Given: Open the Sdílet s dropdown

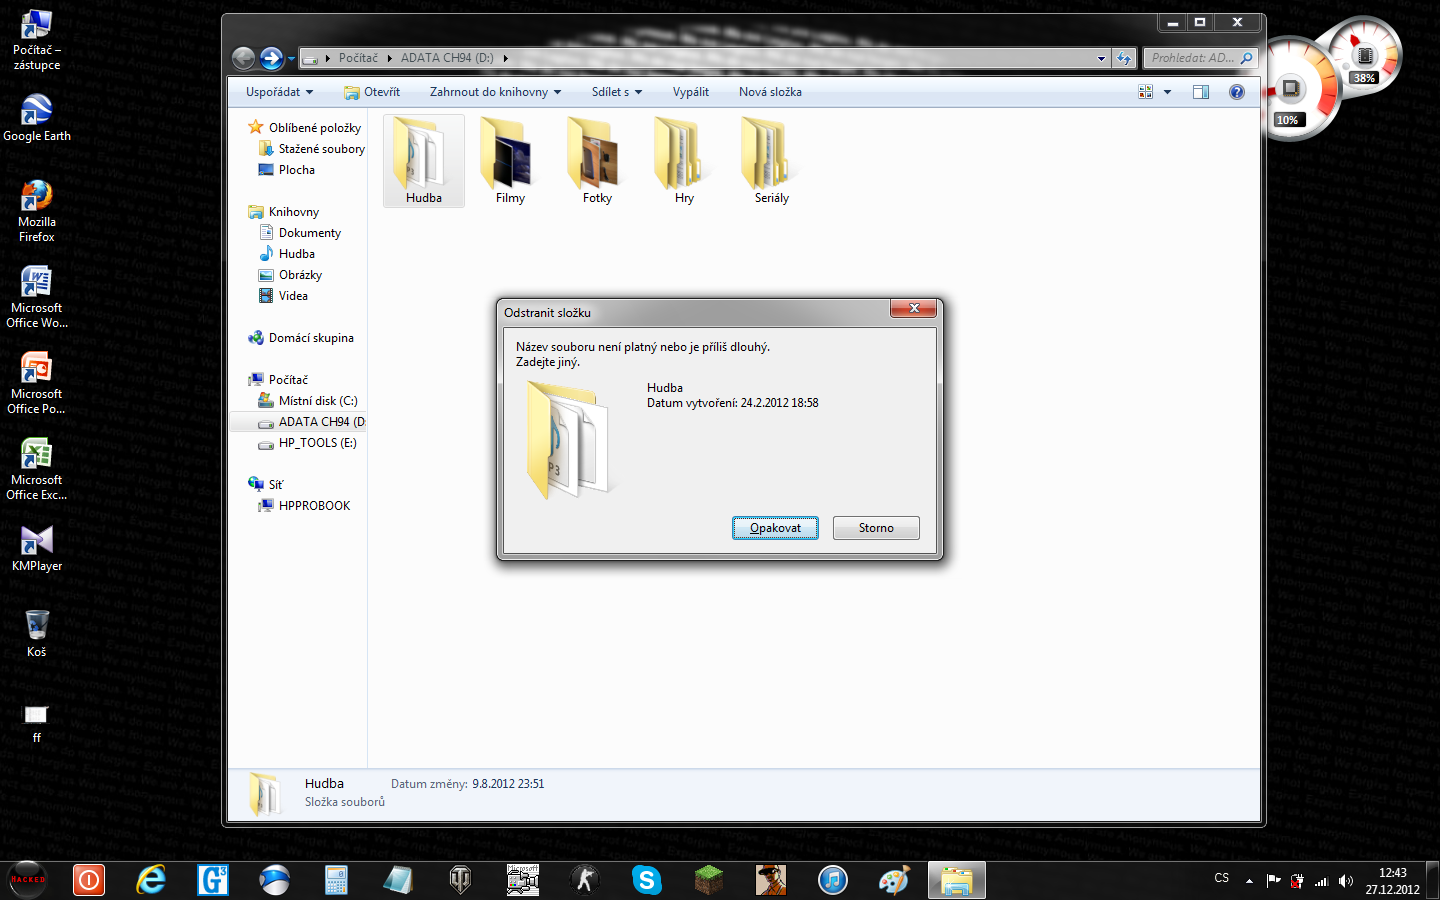Looking at the screenshot, I should (x=616, y=92).
